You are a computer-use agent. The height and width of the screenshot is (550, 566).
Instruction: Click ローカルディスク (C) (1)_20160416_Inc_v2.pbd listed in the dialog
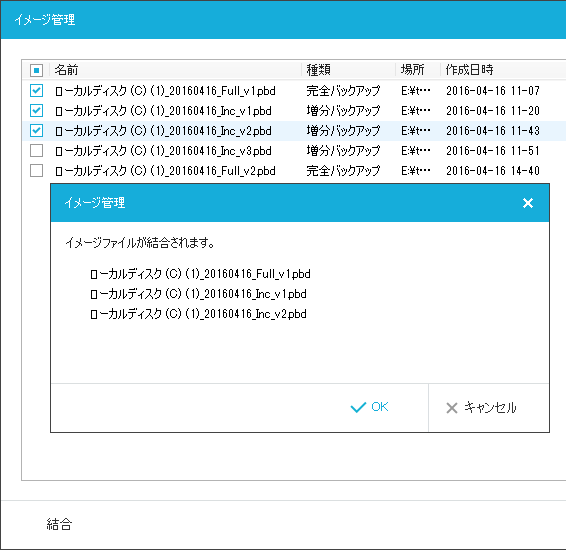198,314
